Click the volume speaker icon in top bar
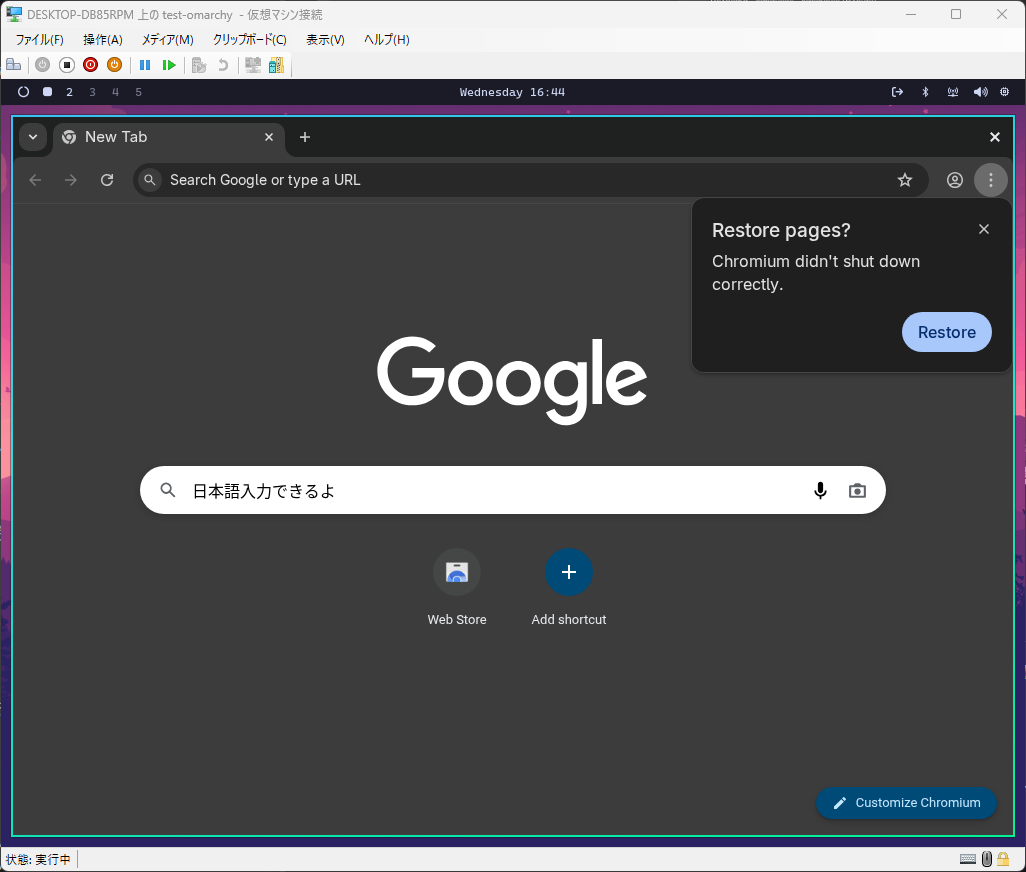 (x=980, y=92)
